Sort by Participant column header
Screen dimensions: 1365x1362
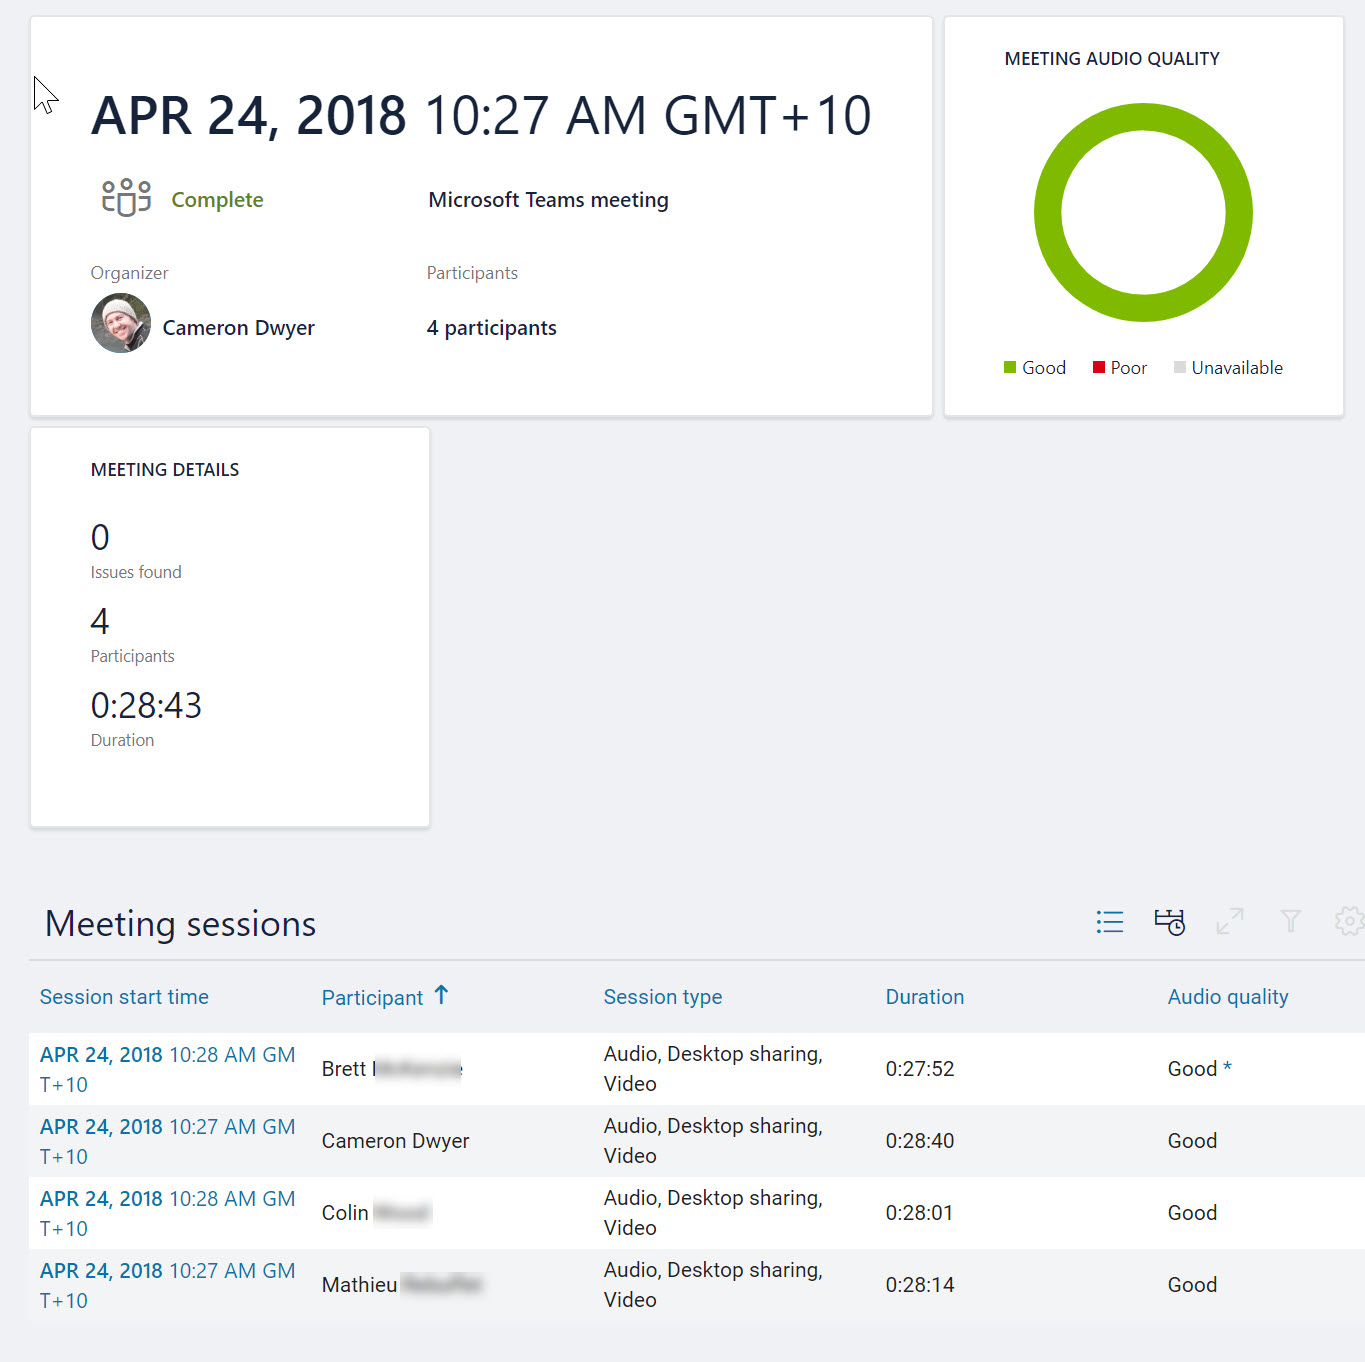(372, 998)
